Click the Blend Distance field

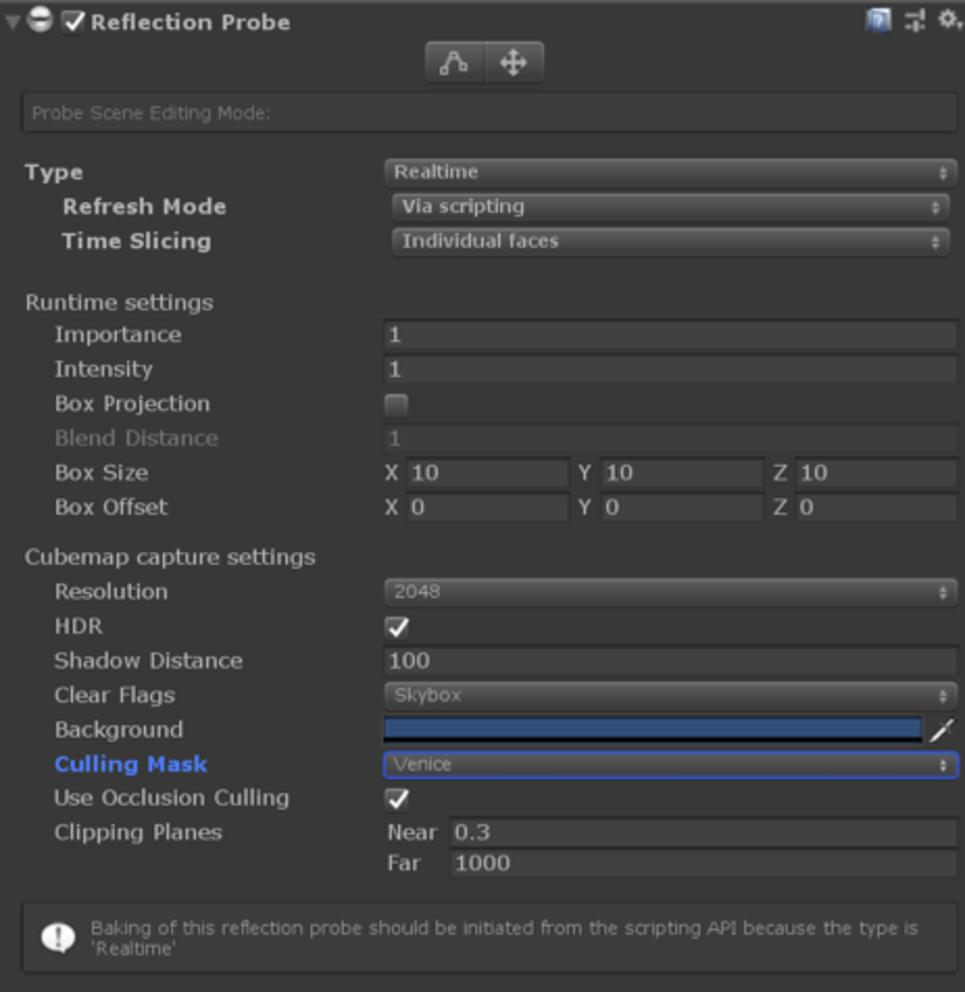(670, 438)
